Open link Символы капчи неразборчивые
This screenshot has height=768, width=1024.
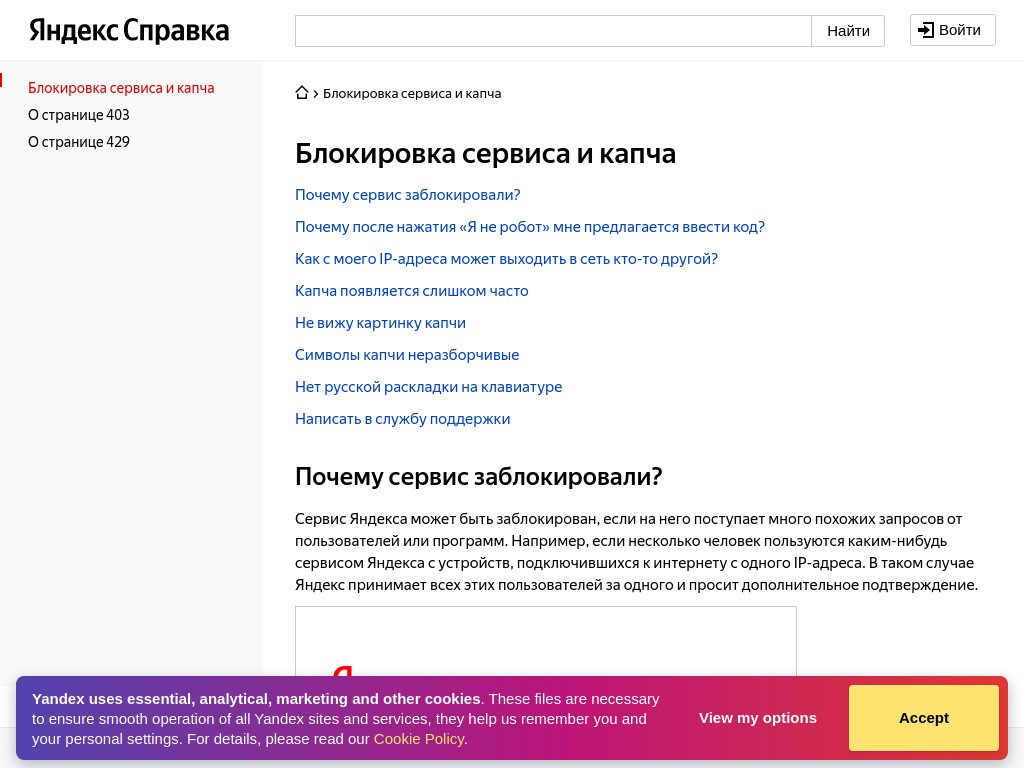407,355
